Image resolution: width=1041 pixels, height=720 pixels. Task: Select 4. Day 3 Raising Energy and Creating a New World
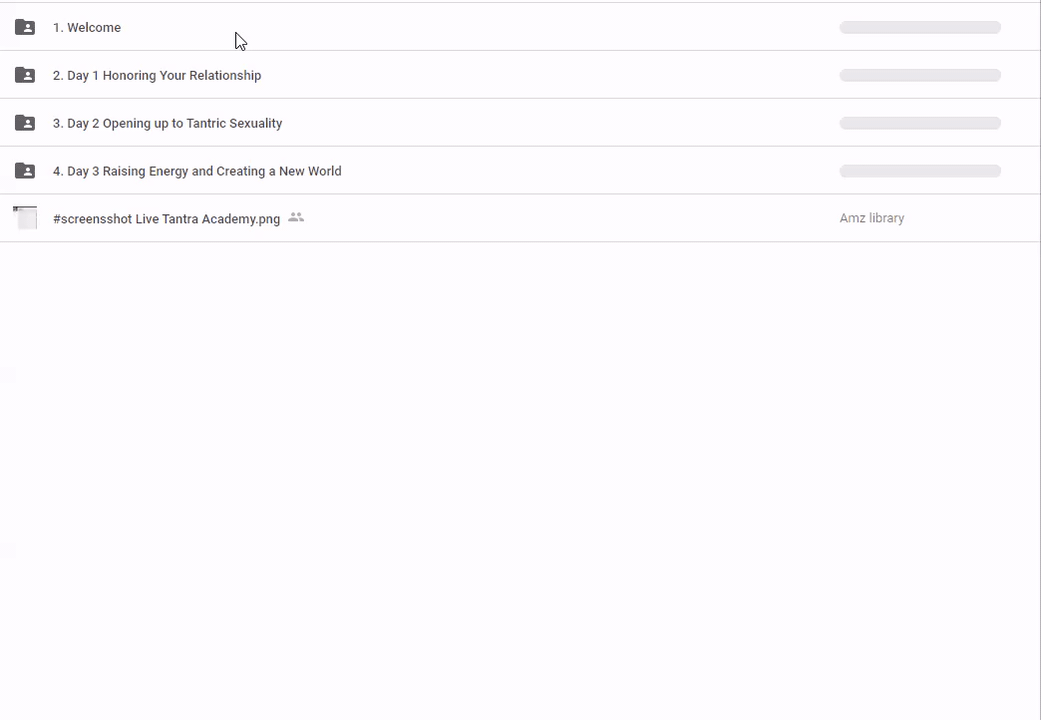pyautogui.click(x=197, y=172)
